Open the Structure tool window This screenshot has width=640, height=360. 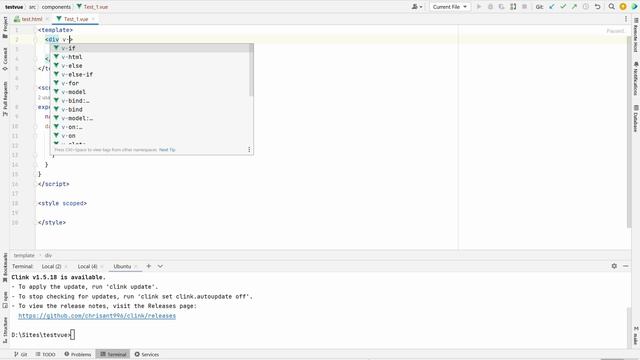[5, 330]
